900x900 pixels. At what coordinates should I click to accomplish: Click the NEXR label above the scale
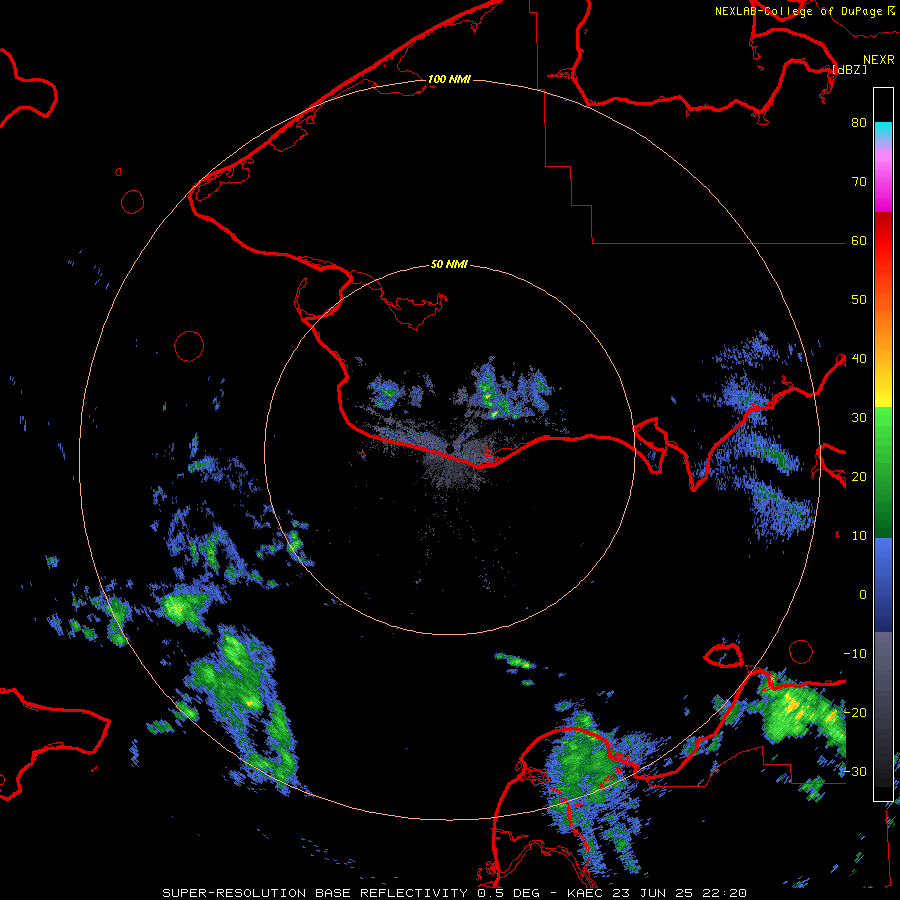tap(879, 60)
